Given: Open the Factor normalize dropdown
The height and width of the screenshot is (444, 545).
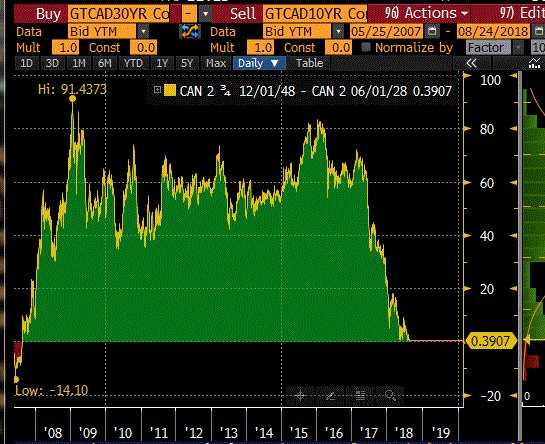Looking at the screenshot, I should (x=518, y=47).
